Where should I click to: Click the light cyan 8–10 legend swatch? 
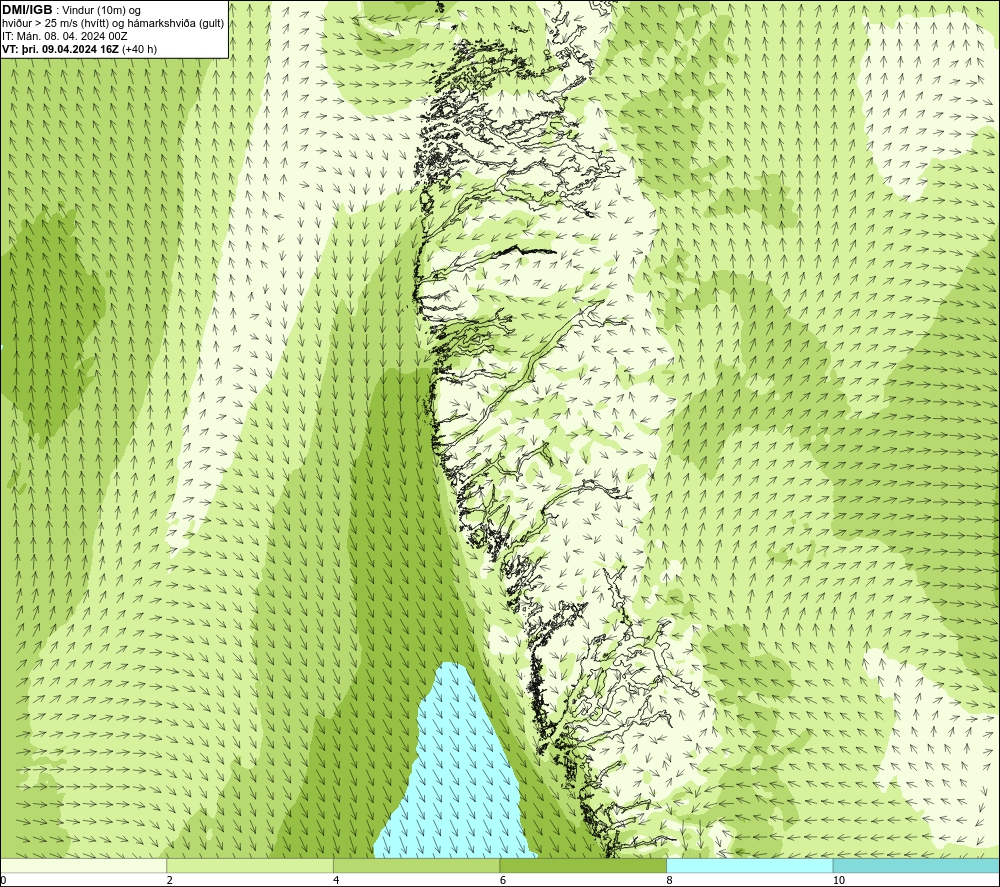(x=749, y=865)
